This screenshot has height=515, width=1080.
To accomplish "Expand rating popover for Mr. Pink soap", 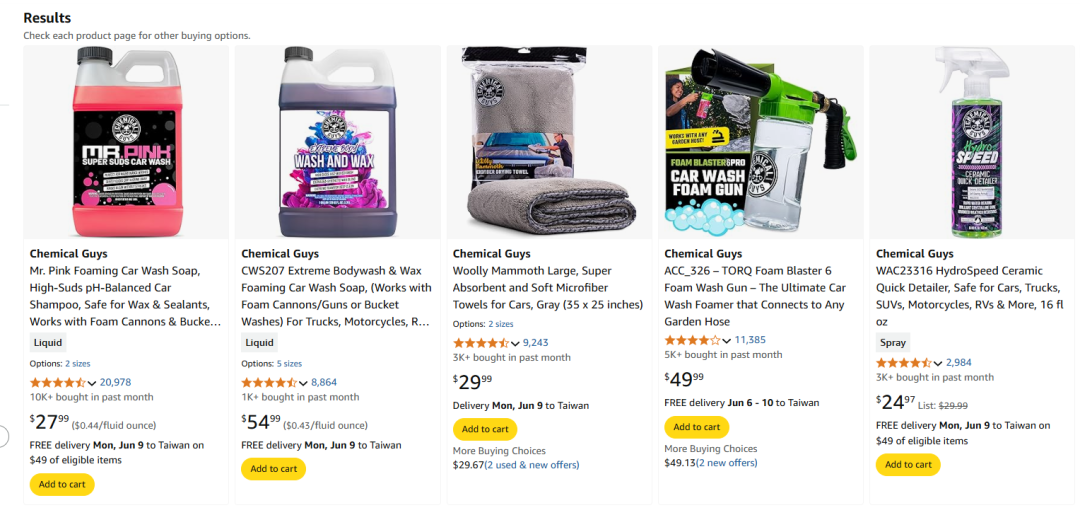I will click(92, 383).
